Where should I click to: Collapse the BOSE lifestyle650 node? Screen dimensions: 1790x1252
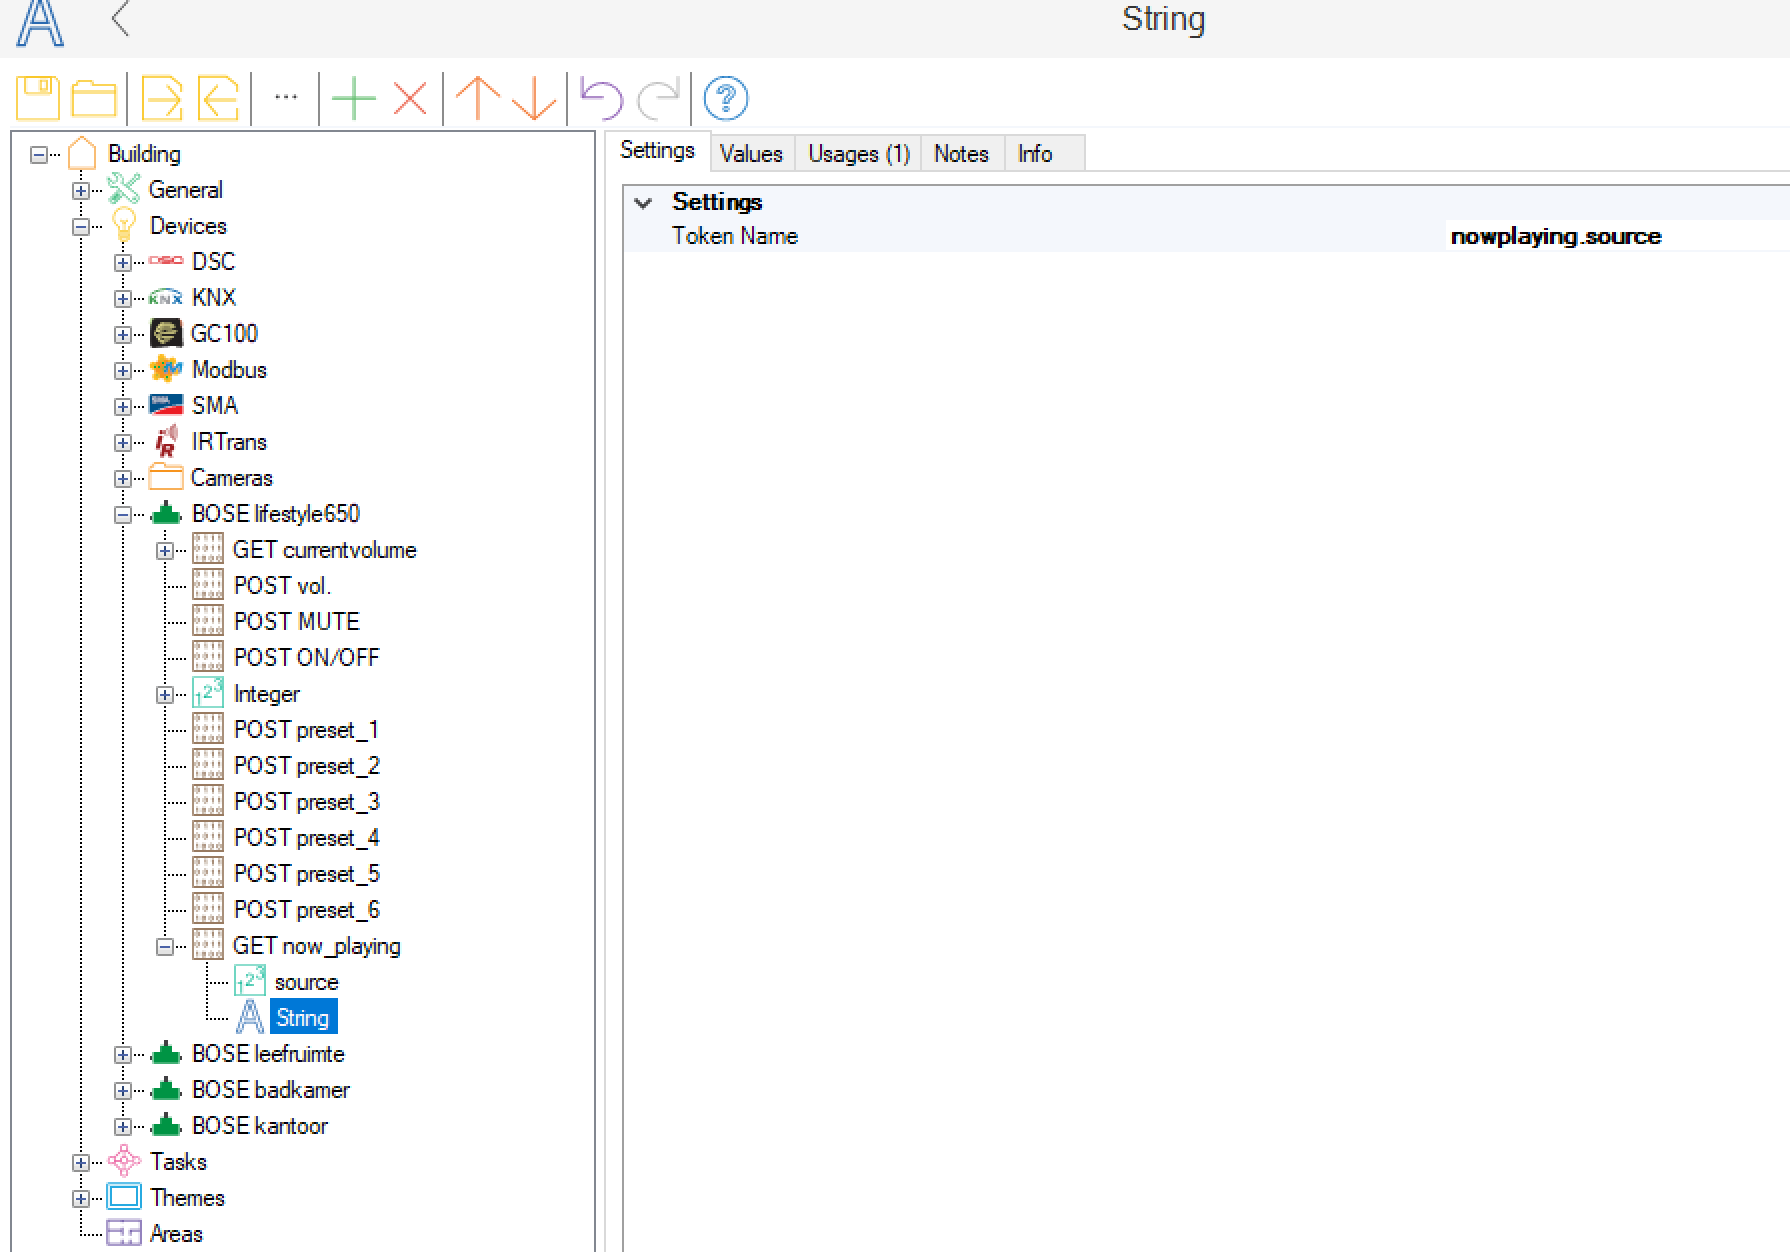tap(122, 515)
